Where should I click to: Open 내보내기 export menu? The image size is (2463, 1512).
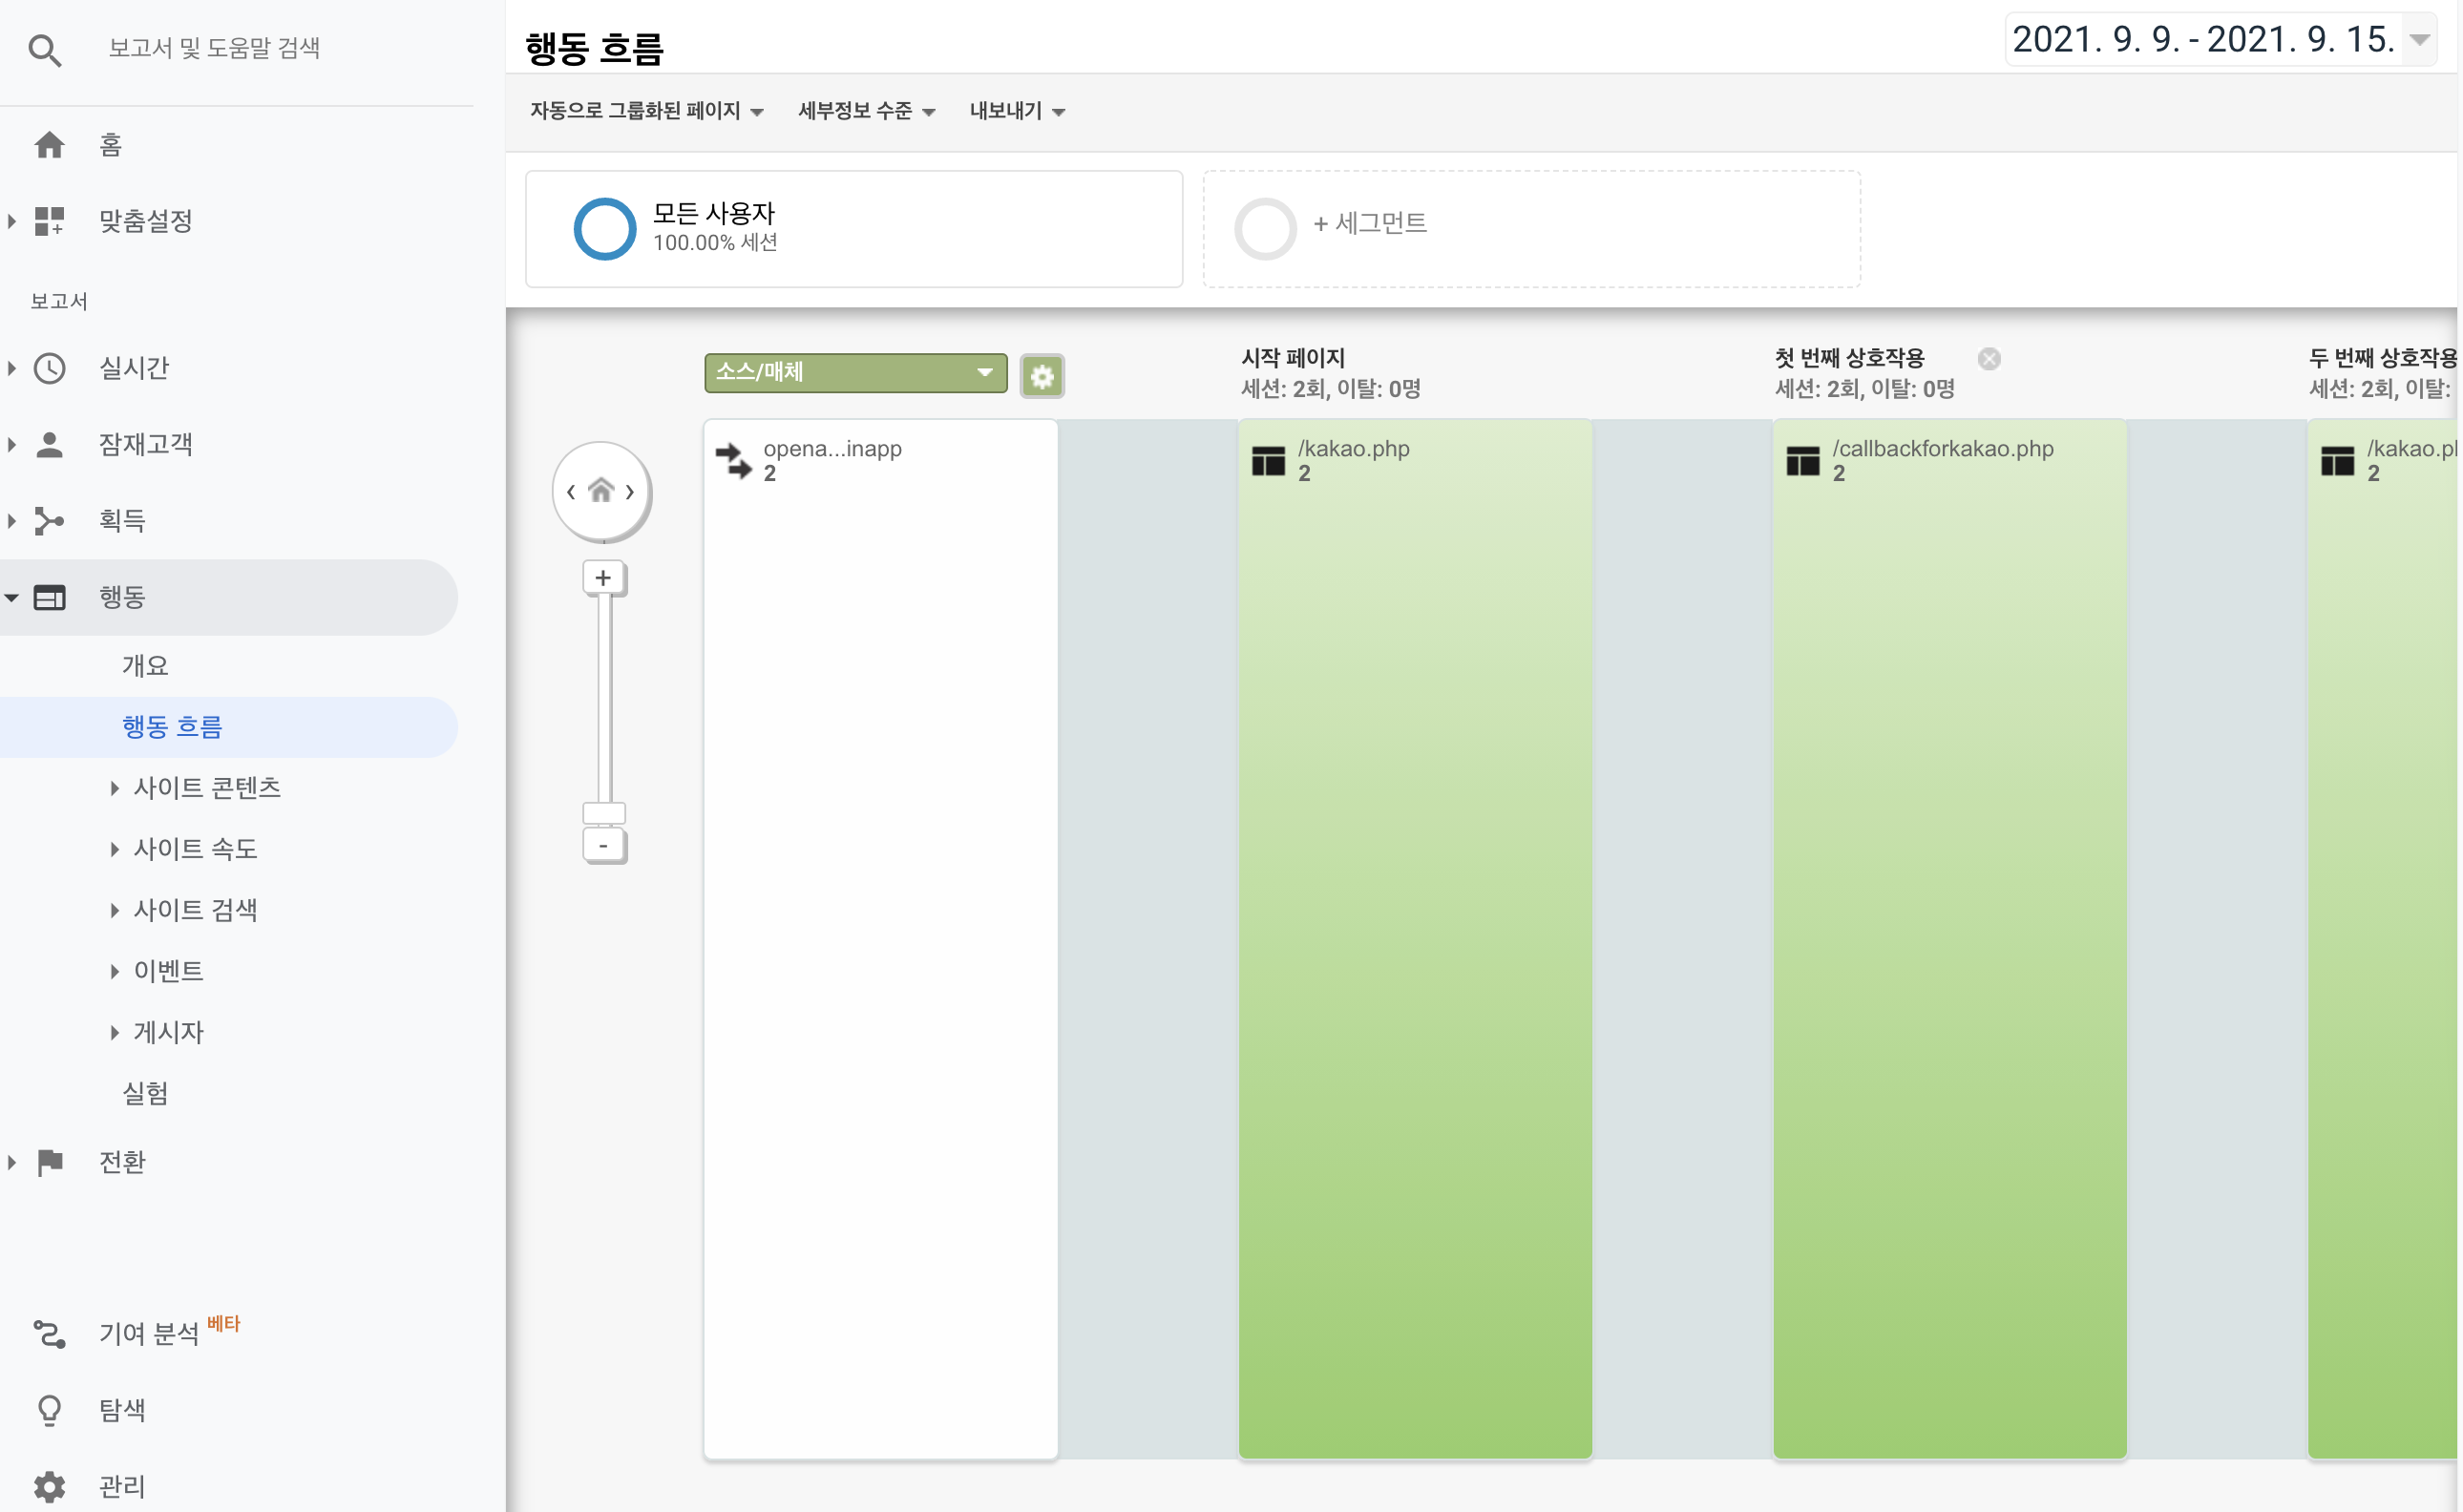[1016, 111]
